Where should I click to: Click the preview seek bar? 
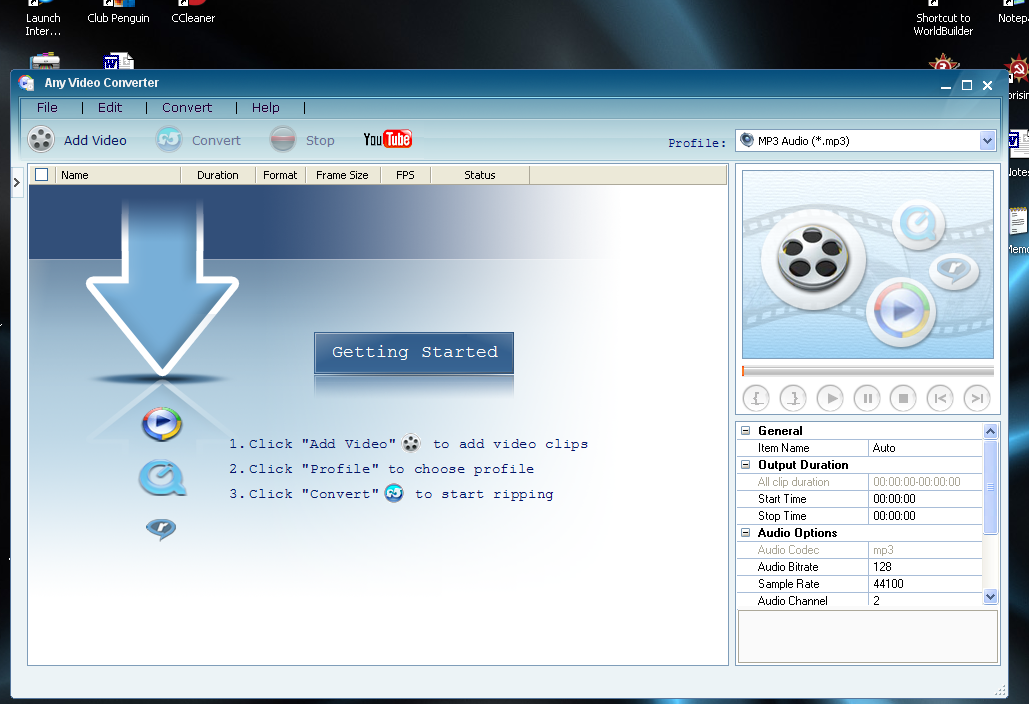click(x=867, y=371)
